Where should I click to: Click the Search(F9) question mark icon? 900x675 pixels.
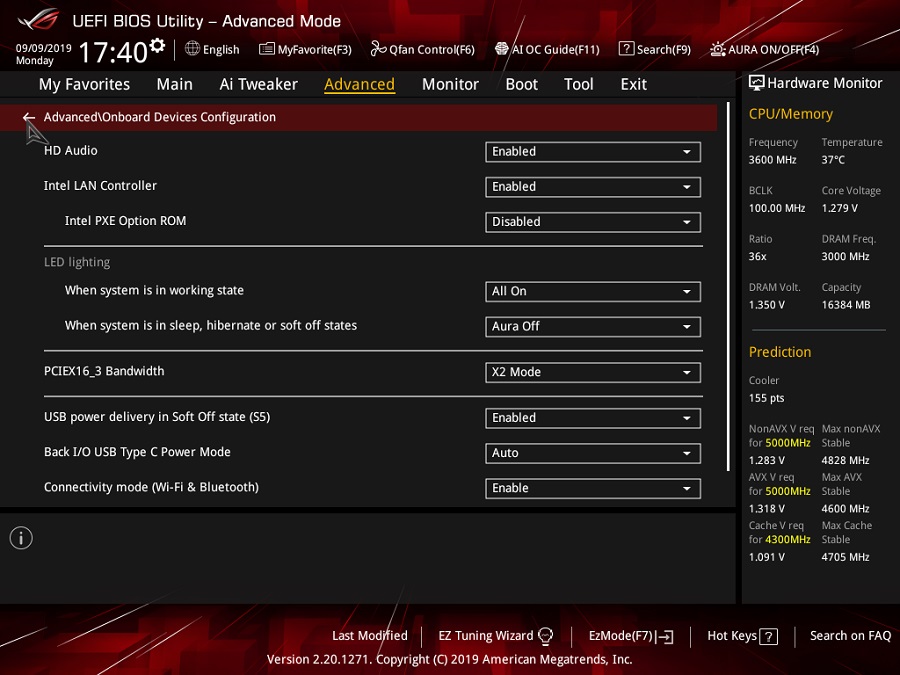[x=626, y=49]
